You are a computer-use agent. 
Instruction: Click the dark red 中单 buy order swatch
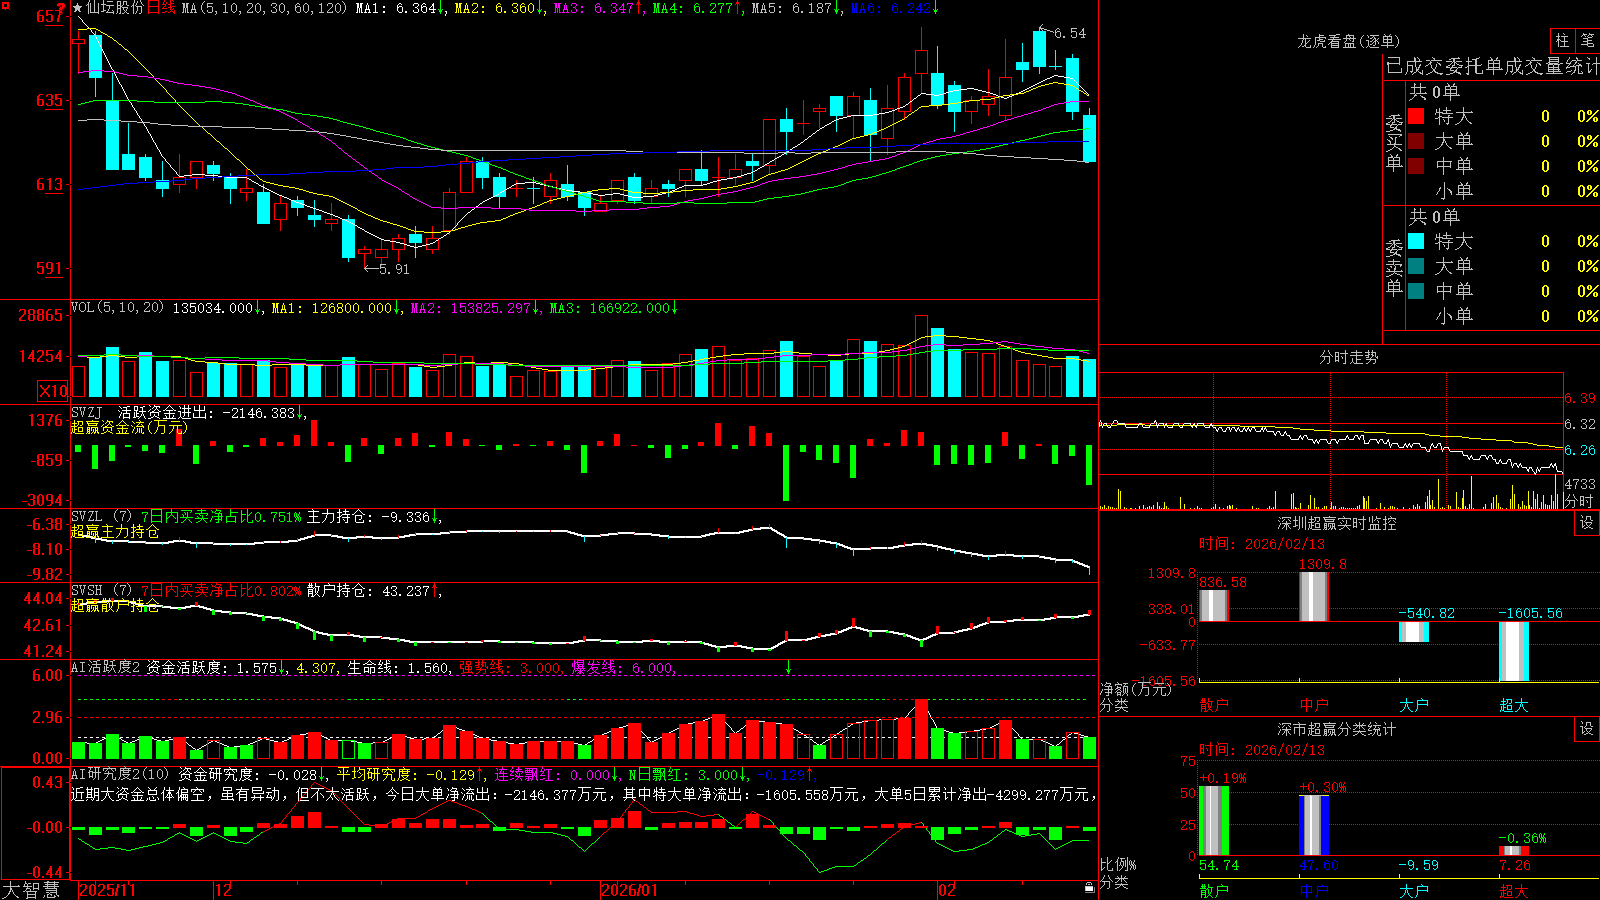tap(1416, 166)
